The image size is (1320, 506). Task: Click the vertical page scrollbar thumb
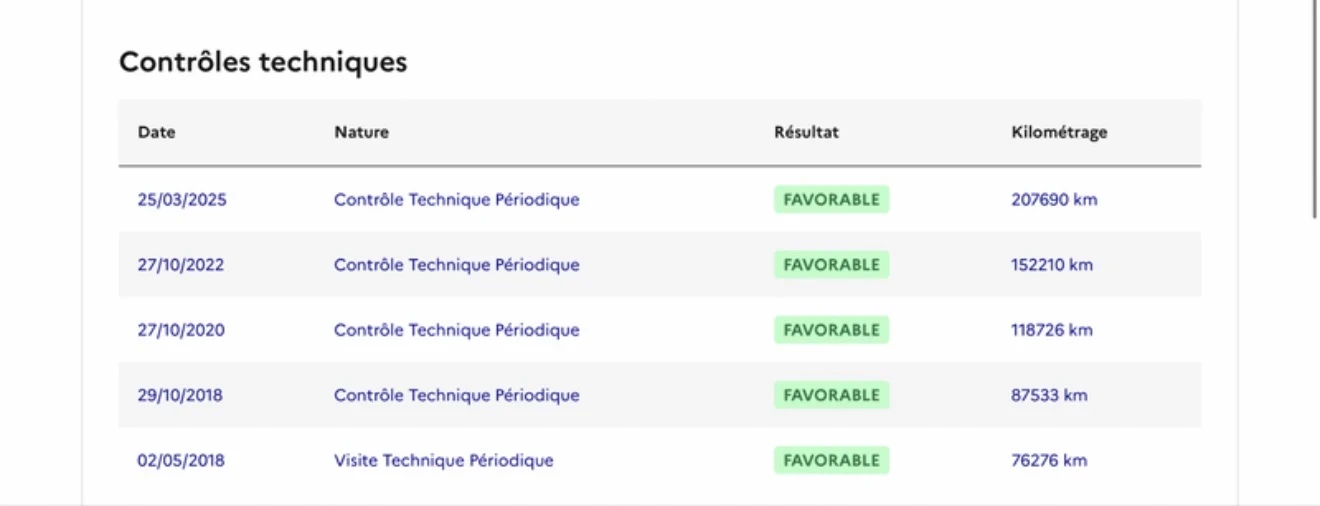click(1315, 108)
